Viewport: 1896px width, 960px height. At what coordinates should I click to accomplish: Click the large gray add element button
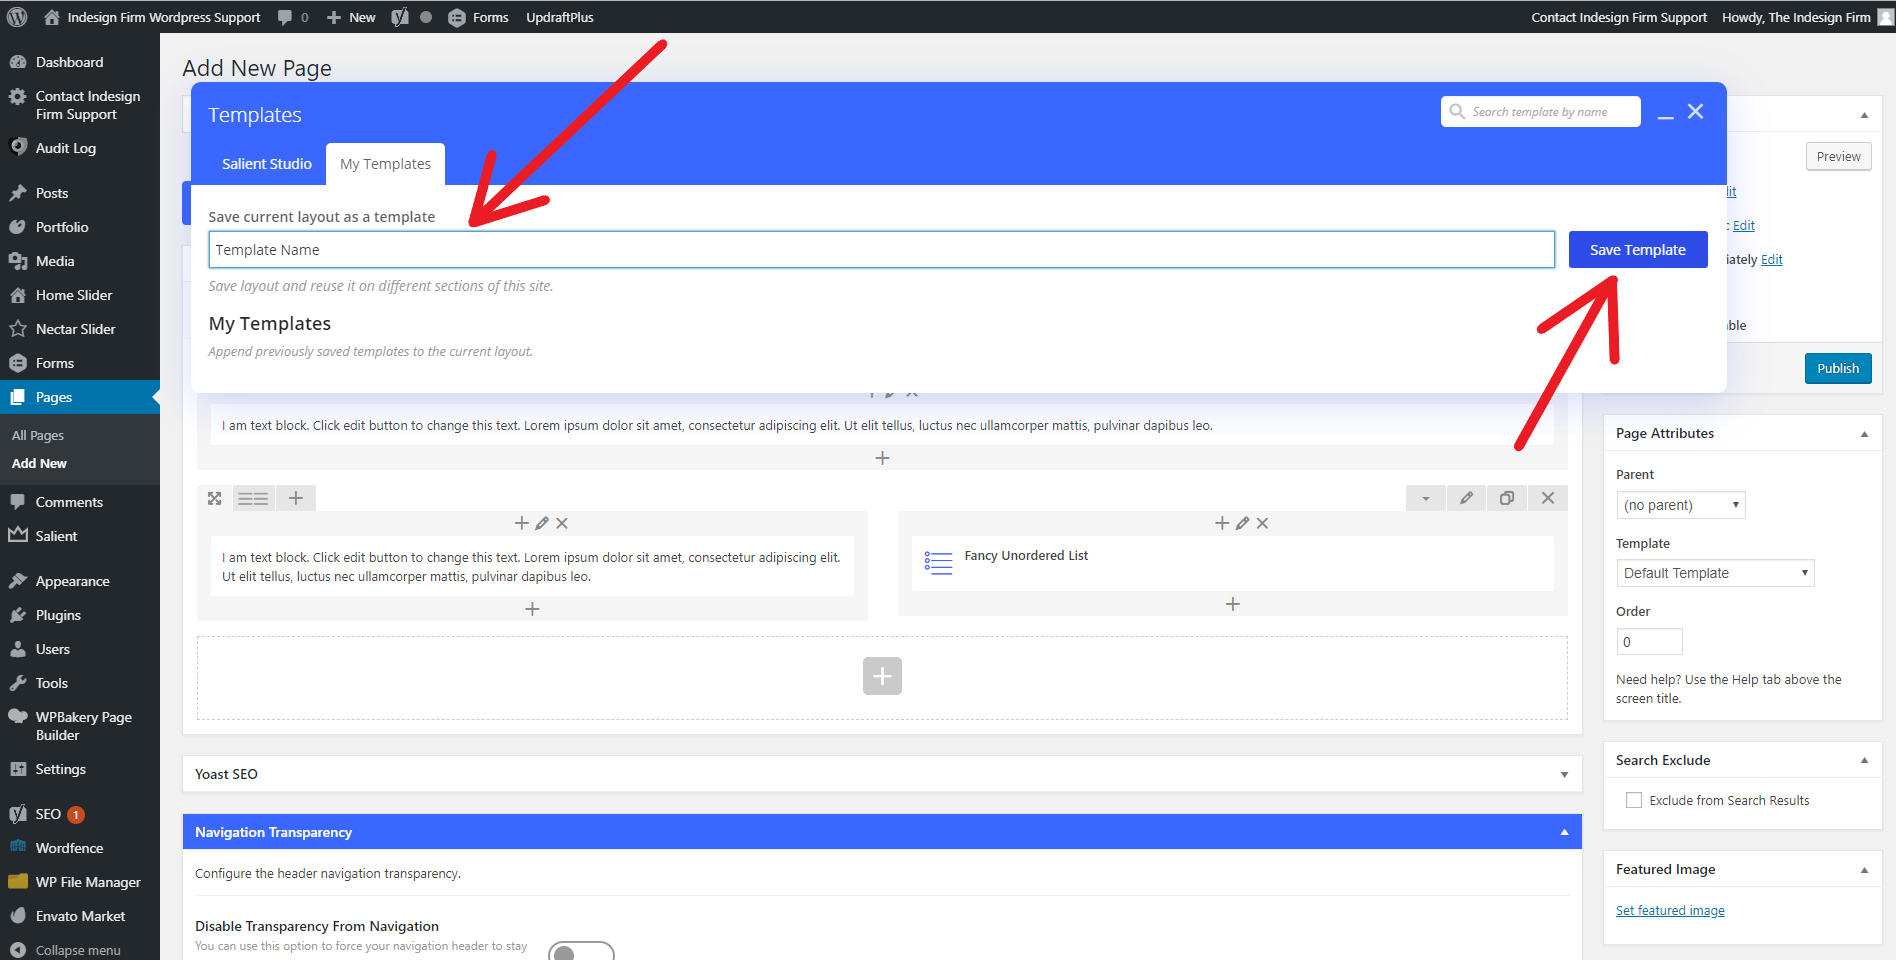882,676
